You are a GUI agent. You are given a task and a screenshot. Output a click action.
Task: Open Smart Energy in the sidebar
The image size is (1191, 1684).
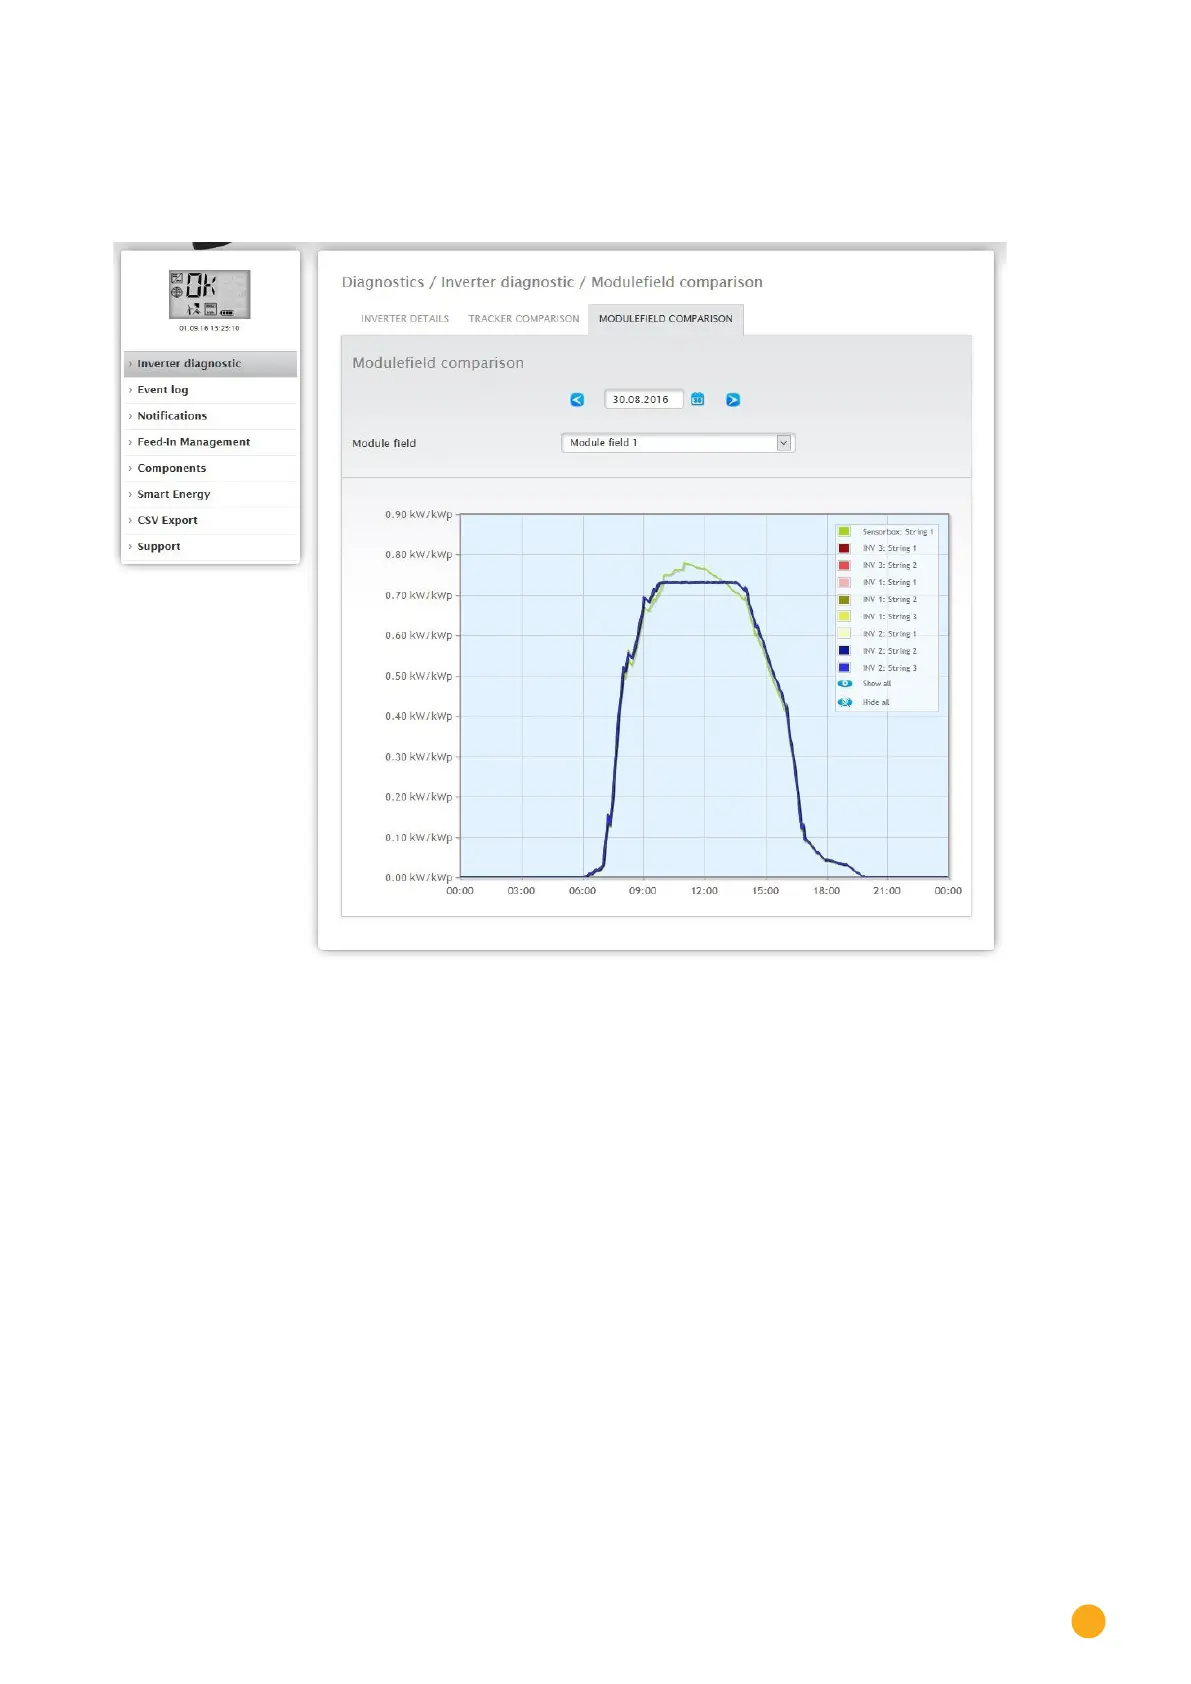[210, 494]
